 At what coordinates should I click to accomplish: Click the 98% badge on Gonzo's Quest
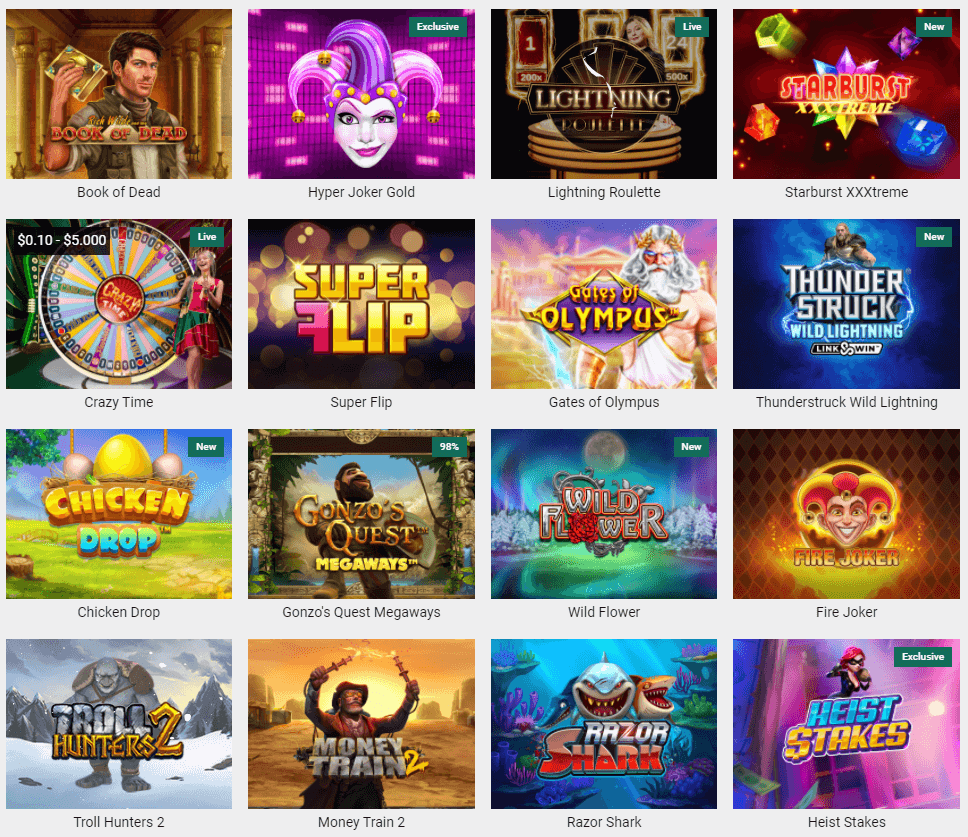click(x=449, y=446)
